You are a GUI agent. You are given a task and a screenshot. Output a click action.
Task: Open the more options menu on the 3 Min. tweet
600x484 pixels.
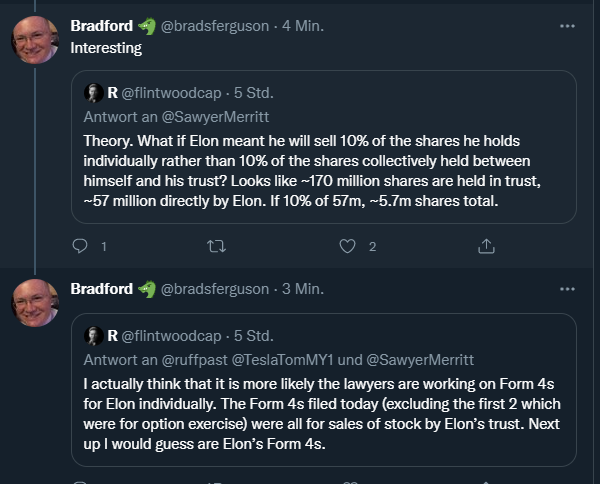click(x=567, y=289)
